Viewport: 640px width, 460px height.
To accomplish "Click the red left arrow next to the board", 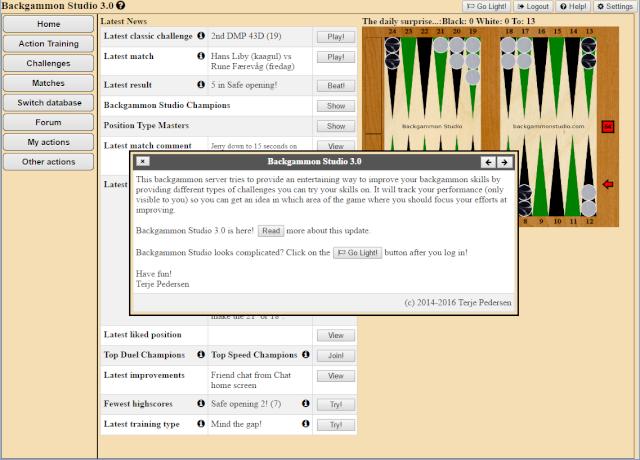I will tap(608, 184).
